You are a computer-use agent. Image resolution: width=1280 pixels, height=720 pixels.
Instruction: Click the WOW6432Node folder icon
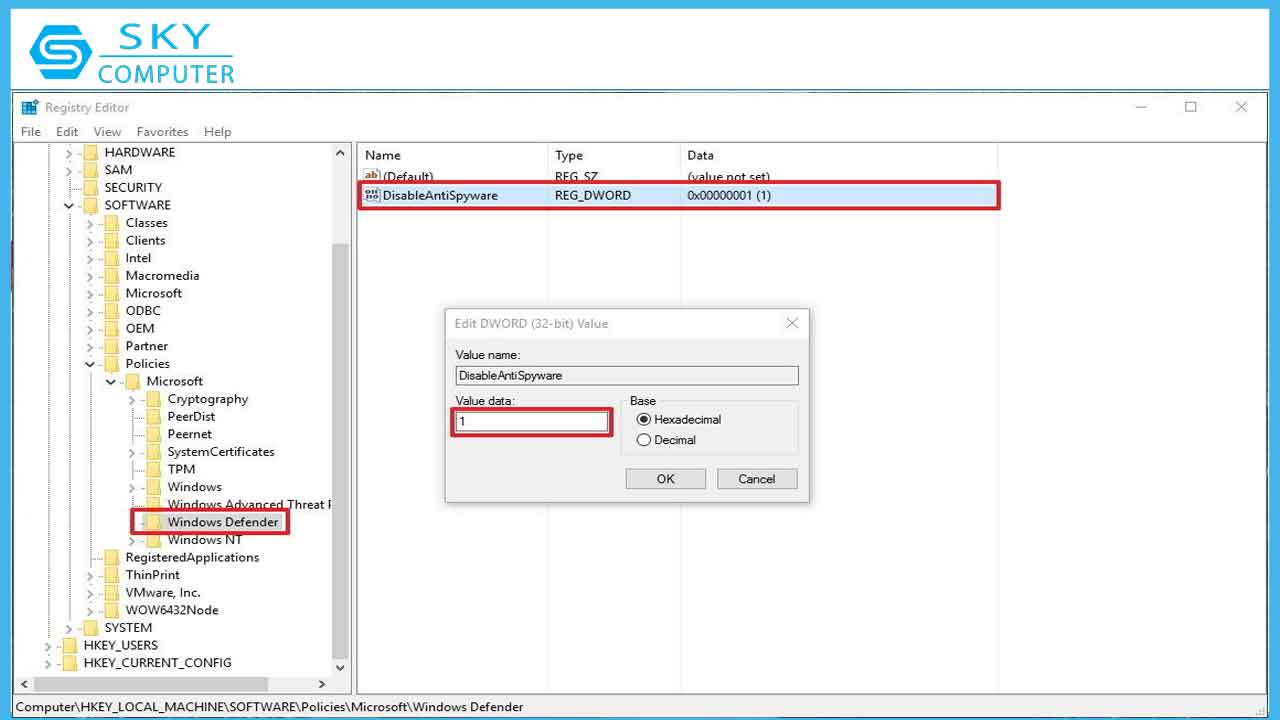(112, 610)
